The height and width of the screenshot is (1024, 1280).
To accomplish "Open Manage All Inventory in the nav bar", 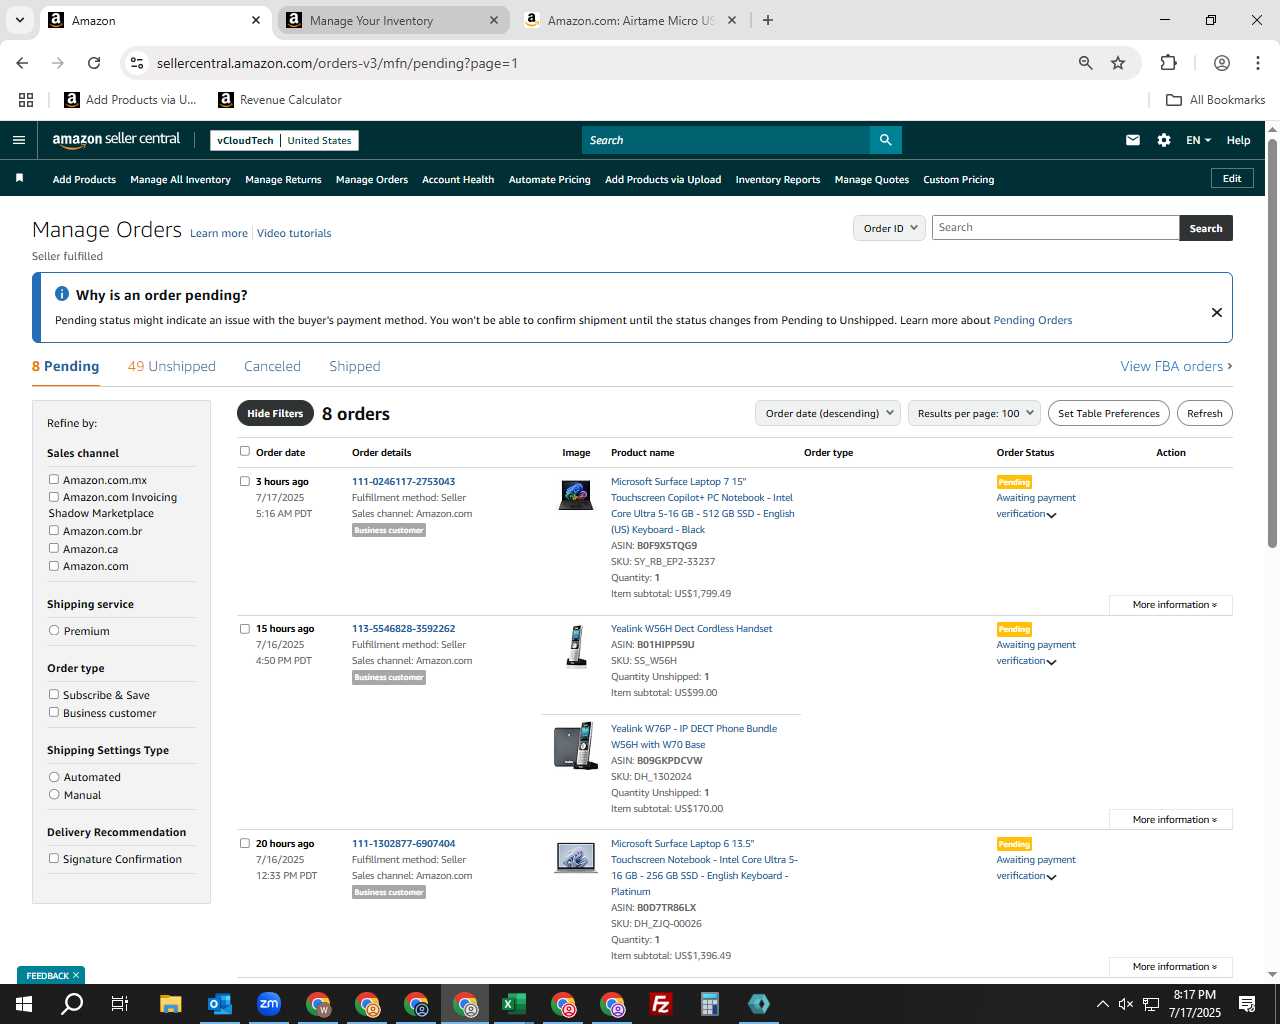I will tap(180, 179).
